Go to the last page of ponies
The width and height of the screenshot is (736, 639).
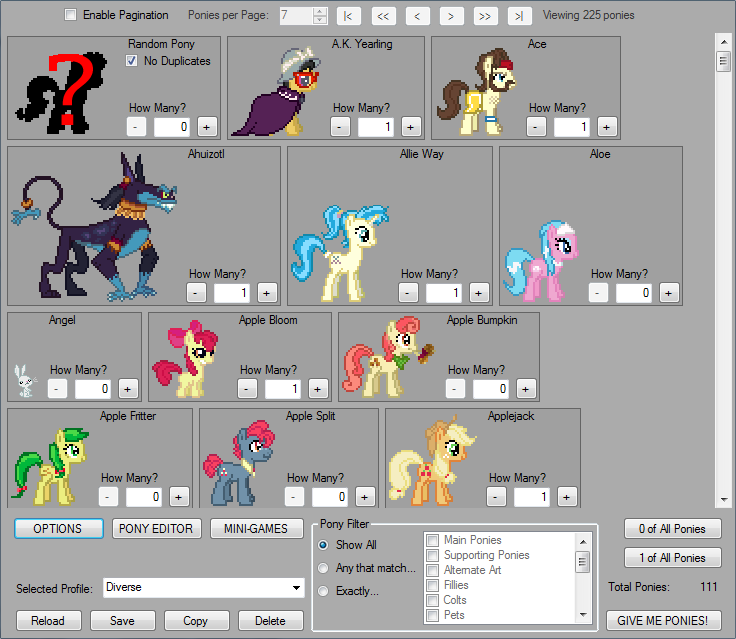click(x=520, y=16)
